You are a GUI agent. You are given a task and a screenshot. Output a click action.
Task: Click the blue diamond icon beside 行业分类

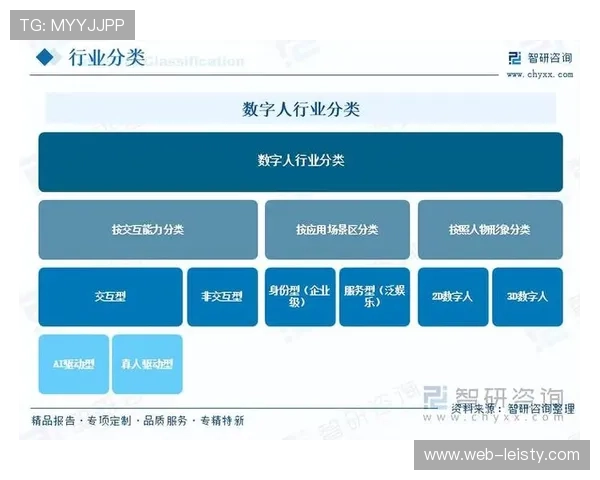click(x=45, y=57)
